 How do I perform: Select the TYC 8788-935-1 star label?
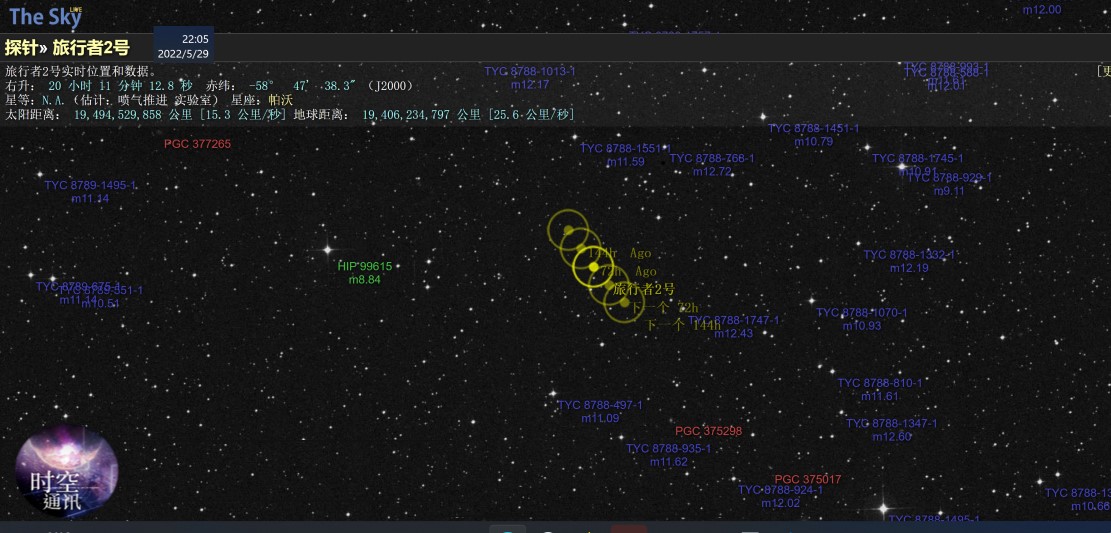[668, 449]
